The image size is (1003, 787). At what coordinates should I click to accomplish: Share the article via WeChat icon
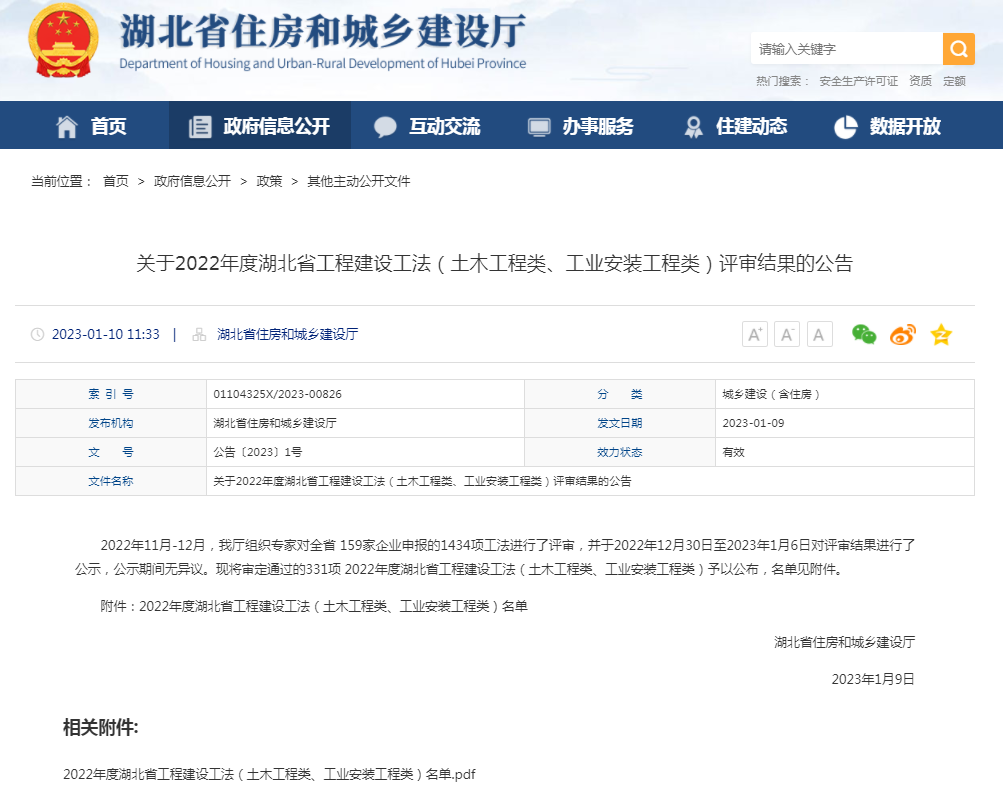[x=864, y=335]
